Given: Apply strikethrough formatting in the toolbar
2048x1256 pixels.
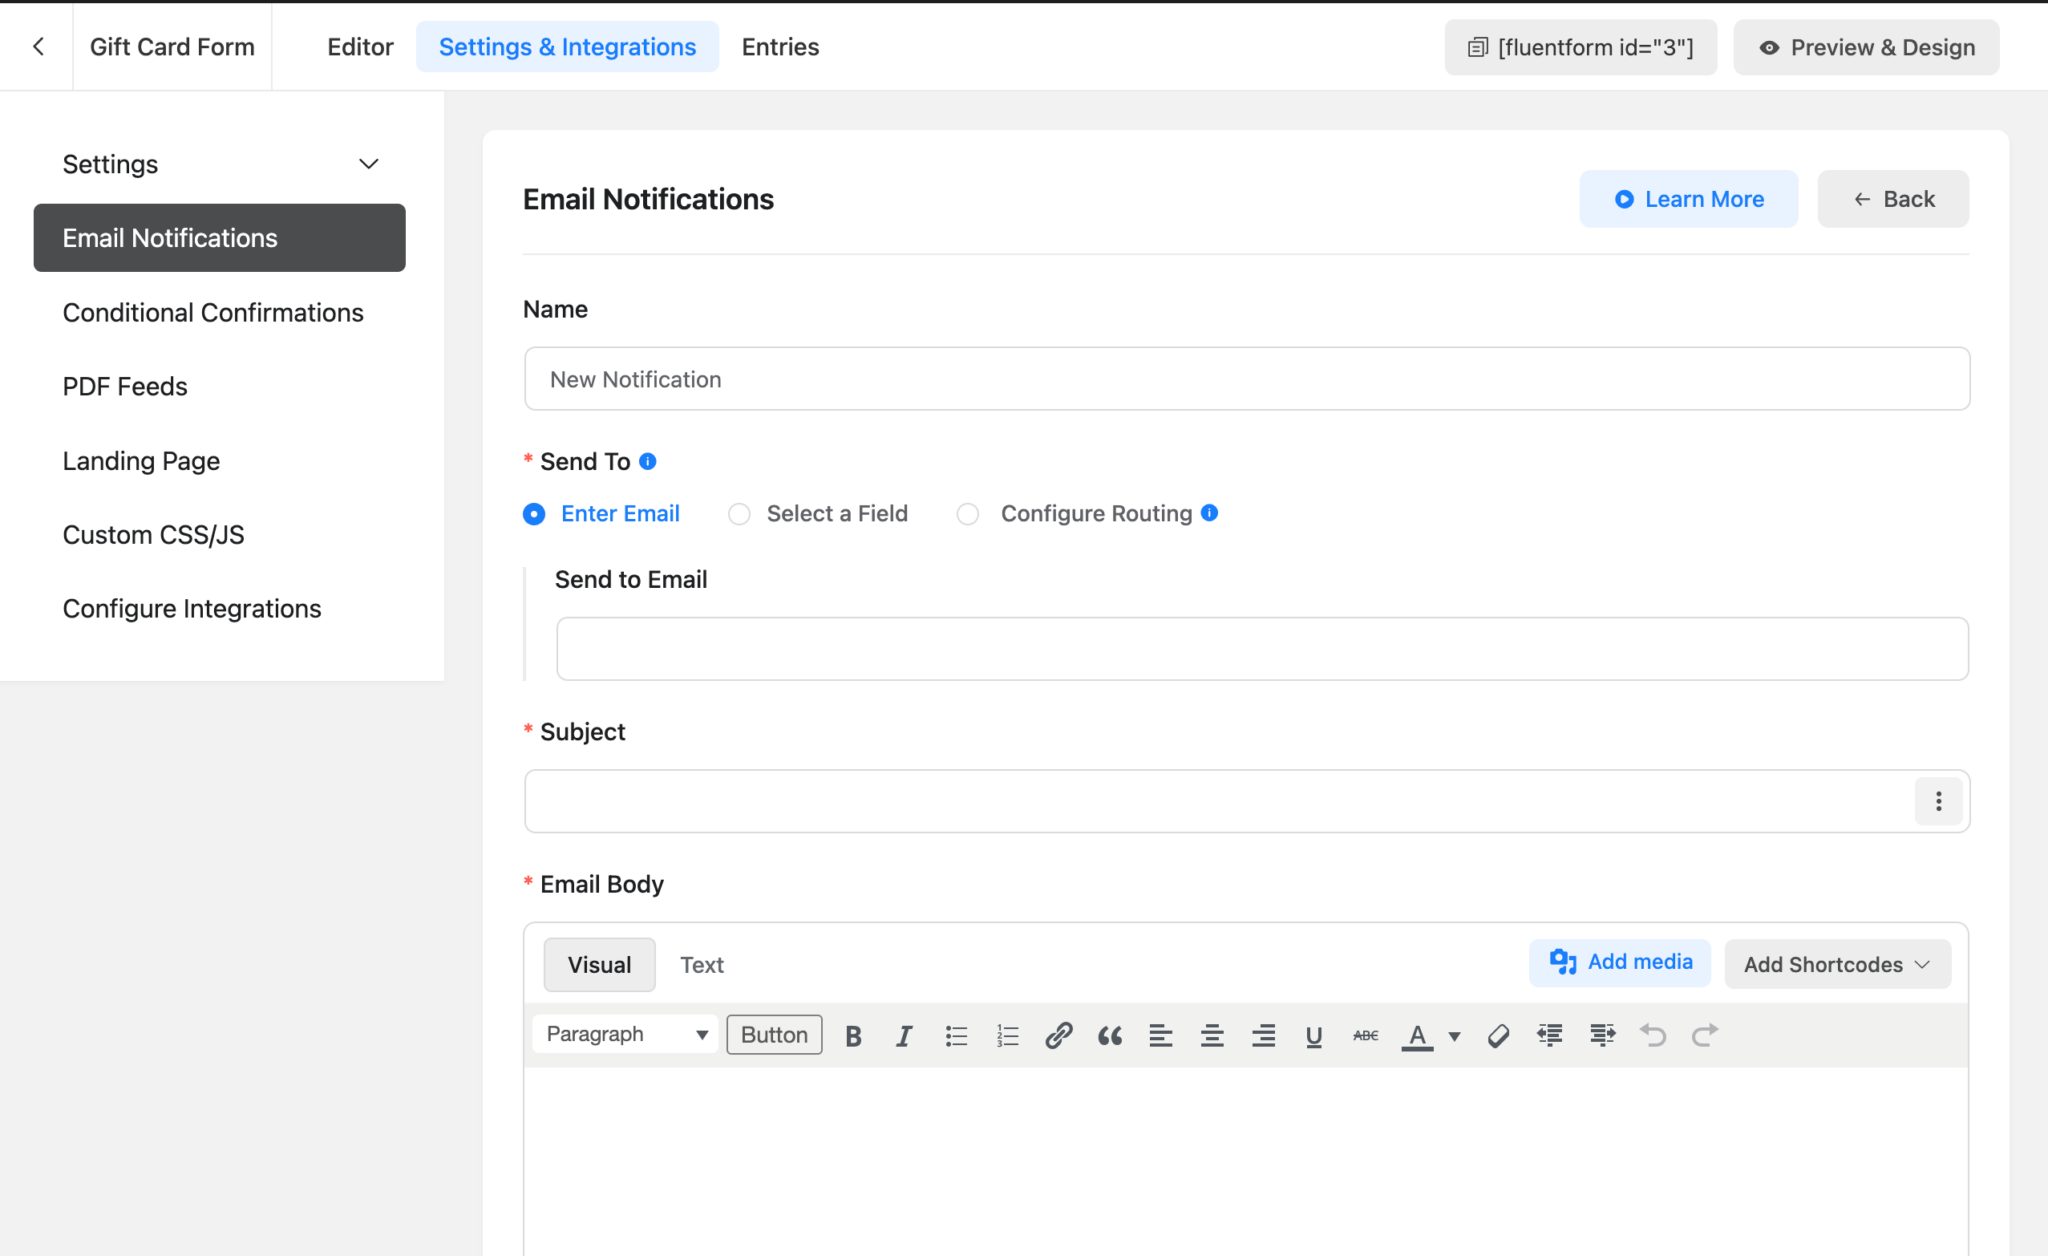Looking at the screenshot, I should [1364, 1035].
